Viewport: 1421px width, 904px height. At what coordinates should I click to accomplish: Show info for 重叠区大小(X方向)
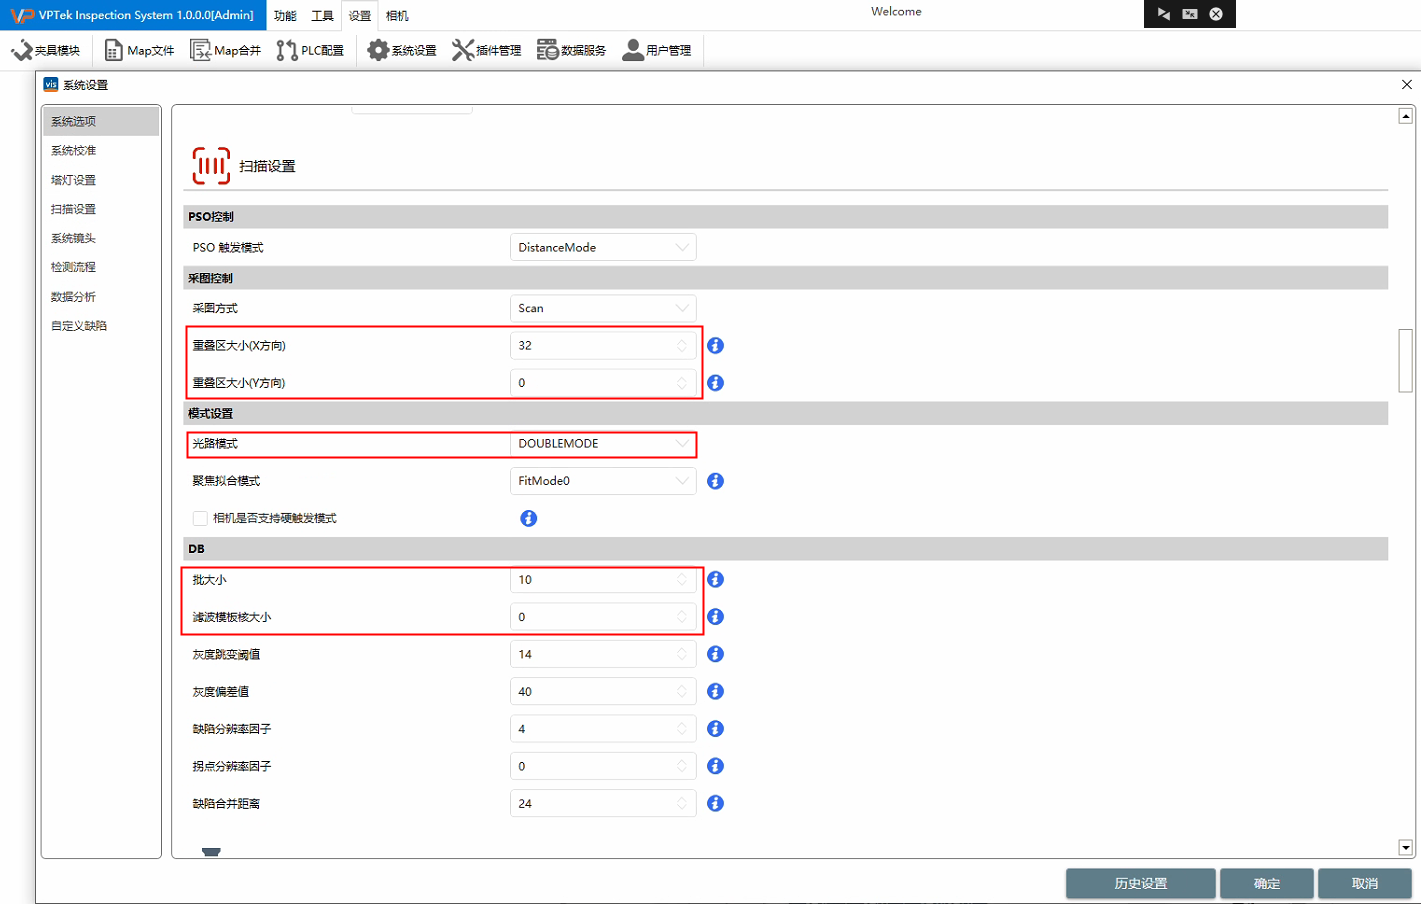coord(715,346)
